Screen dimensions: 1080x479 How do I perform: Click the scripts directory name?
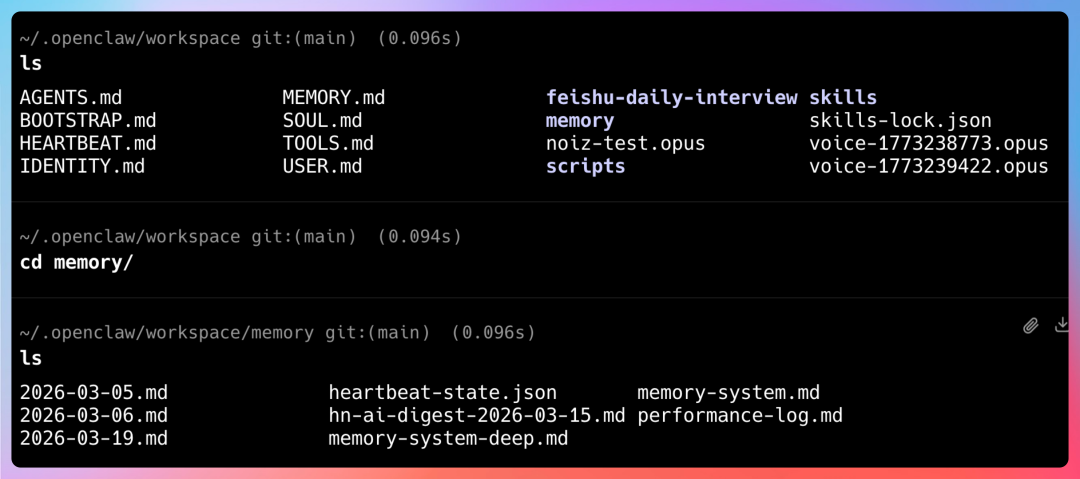pos(585,166)
